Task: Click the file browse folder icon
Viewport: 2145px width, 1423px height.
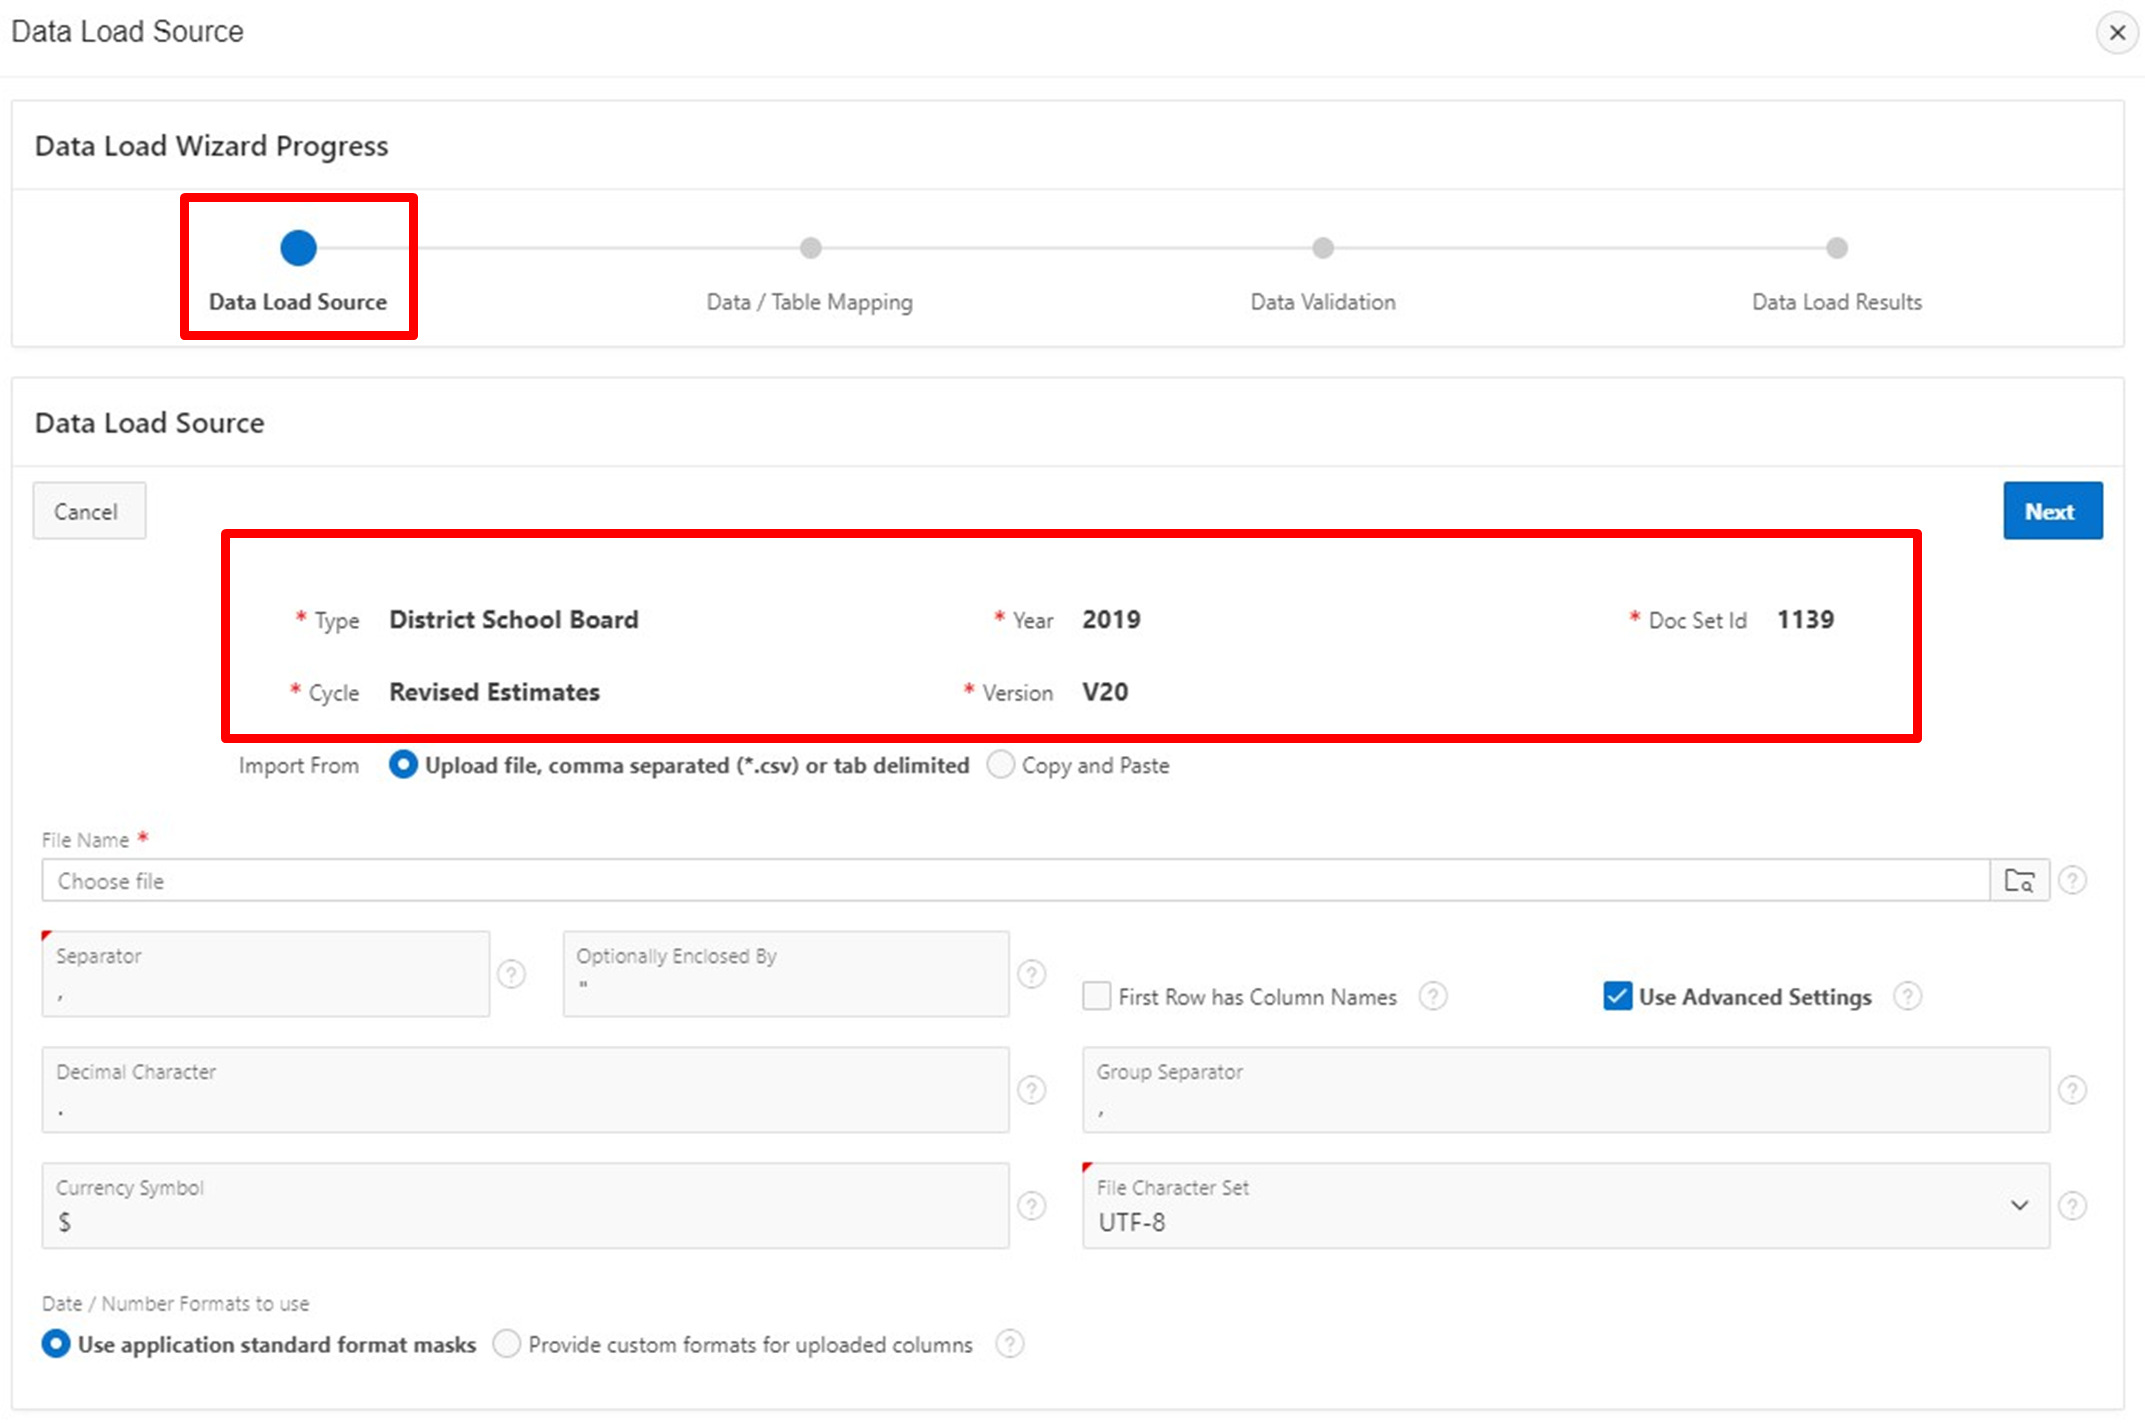Action: 2019,881
